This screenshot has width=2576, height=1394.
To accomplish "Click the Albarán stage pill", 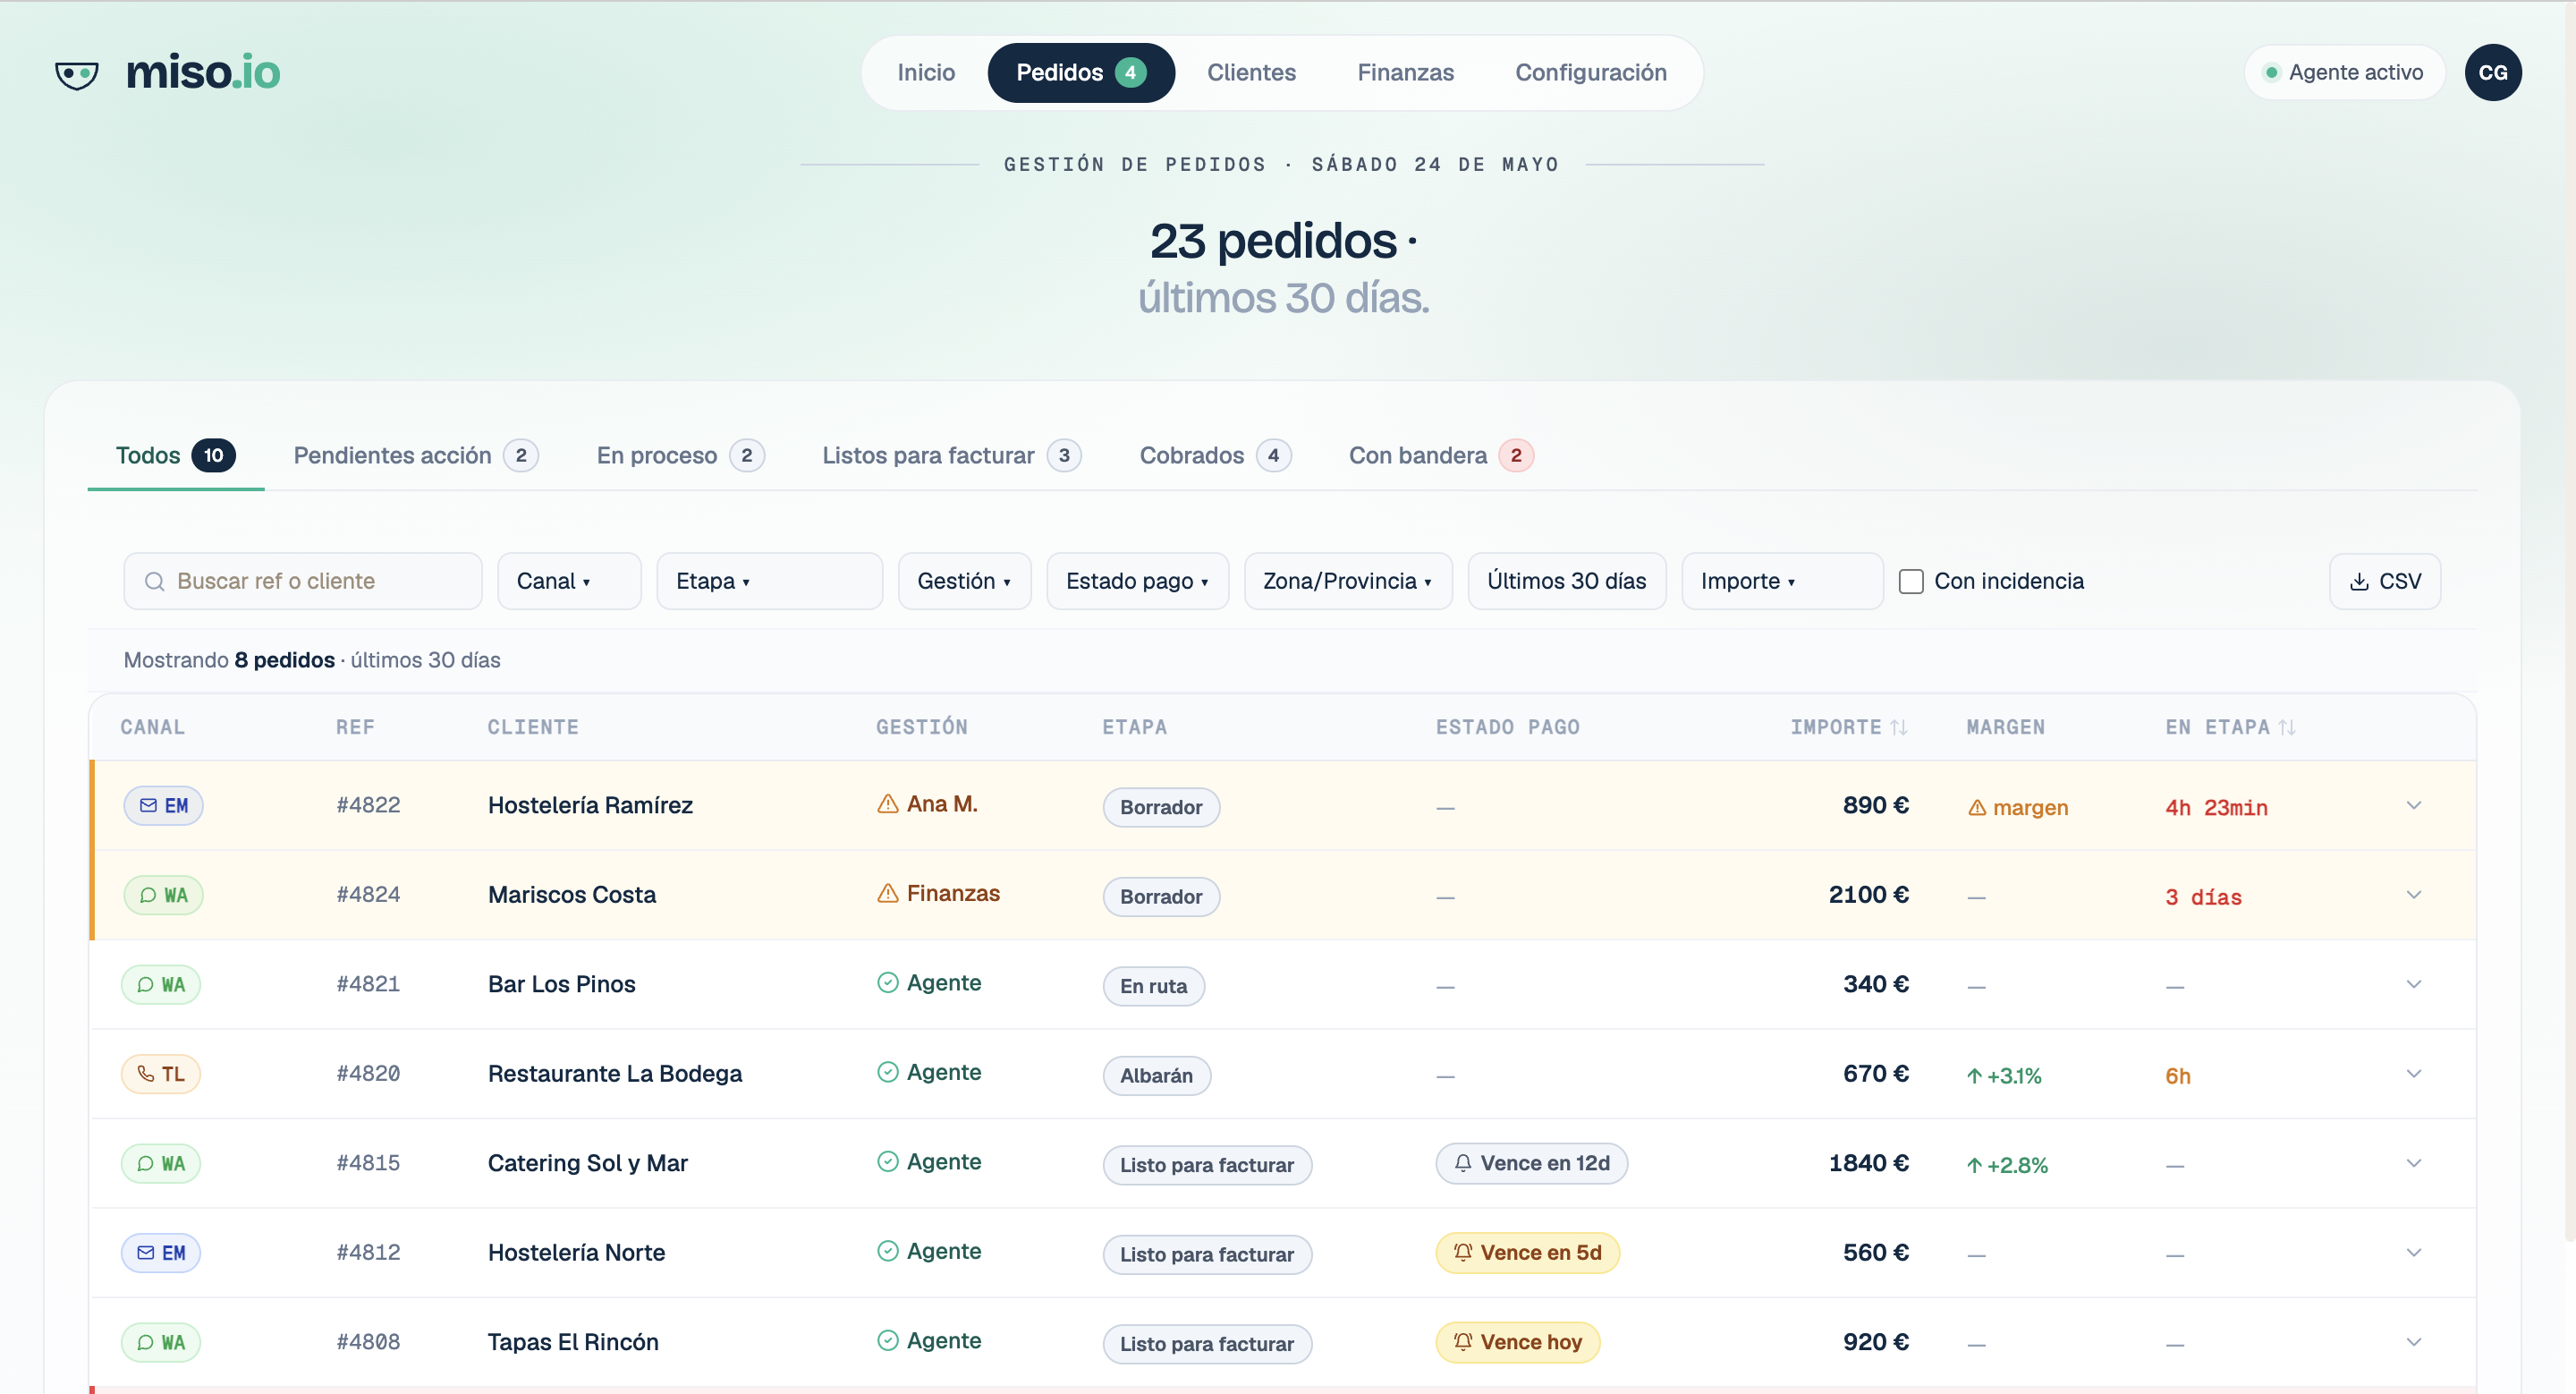I will click(1156, 1076).
